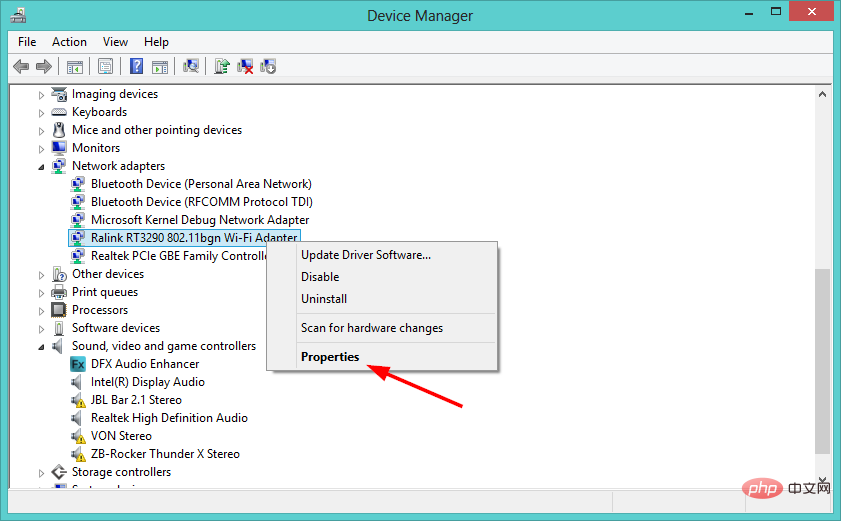
Task: Close the Device Manager window
Action: click(812, 12)
